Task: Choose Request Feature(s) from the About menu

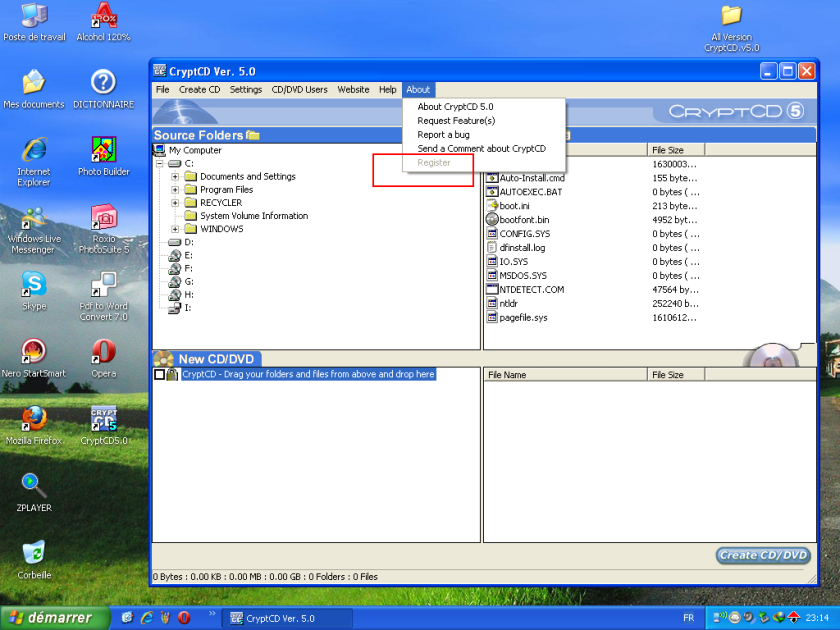Action: pos(484,121)
